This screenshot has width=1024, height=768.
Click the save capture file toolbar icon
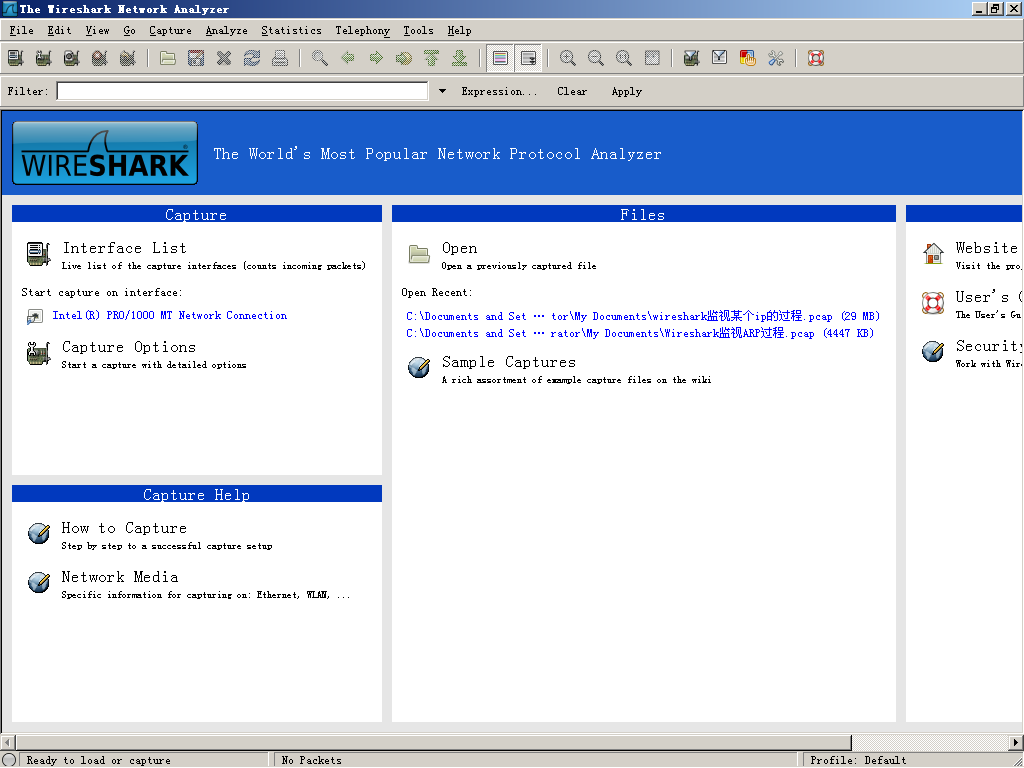click(196, 58)
